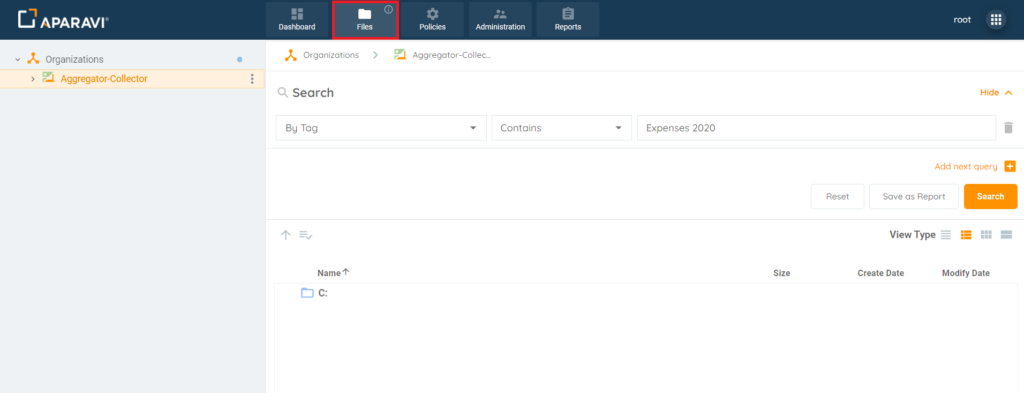Open the Policies tab
The height and width of the screenshot is (393, 1024).
click(x=432, y=20)
